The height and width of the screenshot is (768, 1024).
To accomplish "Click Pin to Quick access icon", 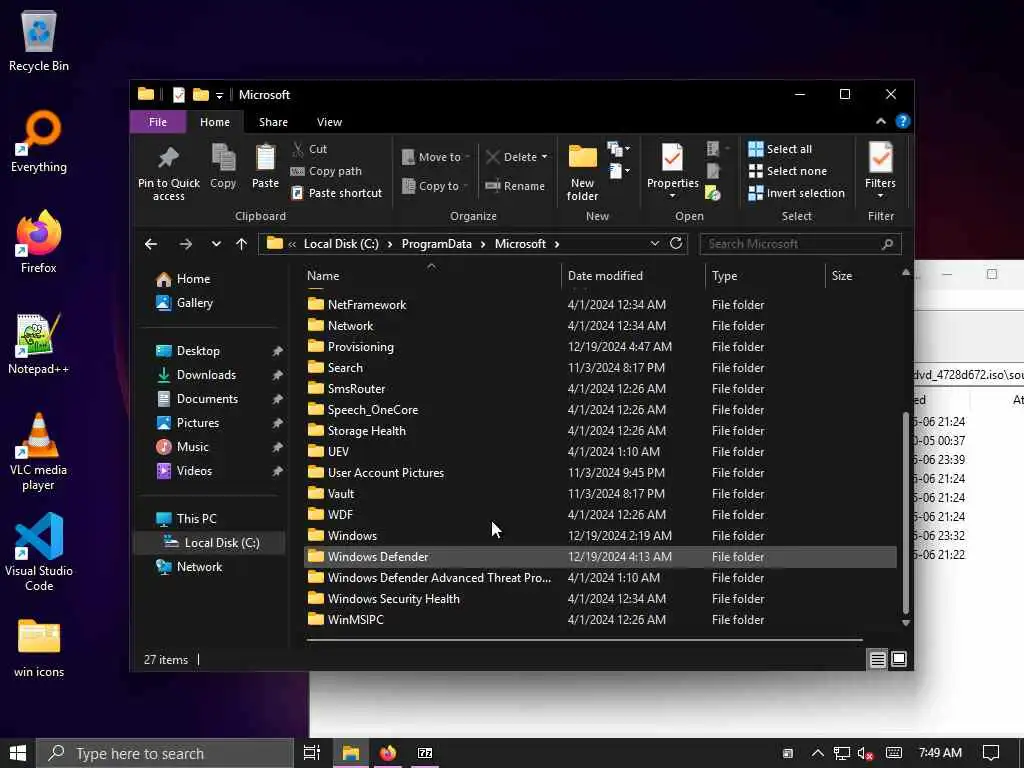I will click(x=168, y=172).
